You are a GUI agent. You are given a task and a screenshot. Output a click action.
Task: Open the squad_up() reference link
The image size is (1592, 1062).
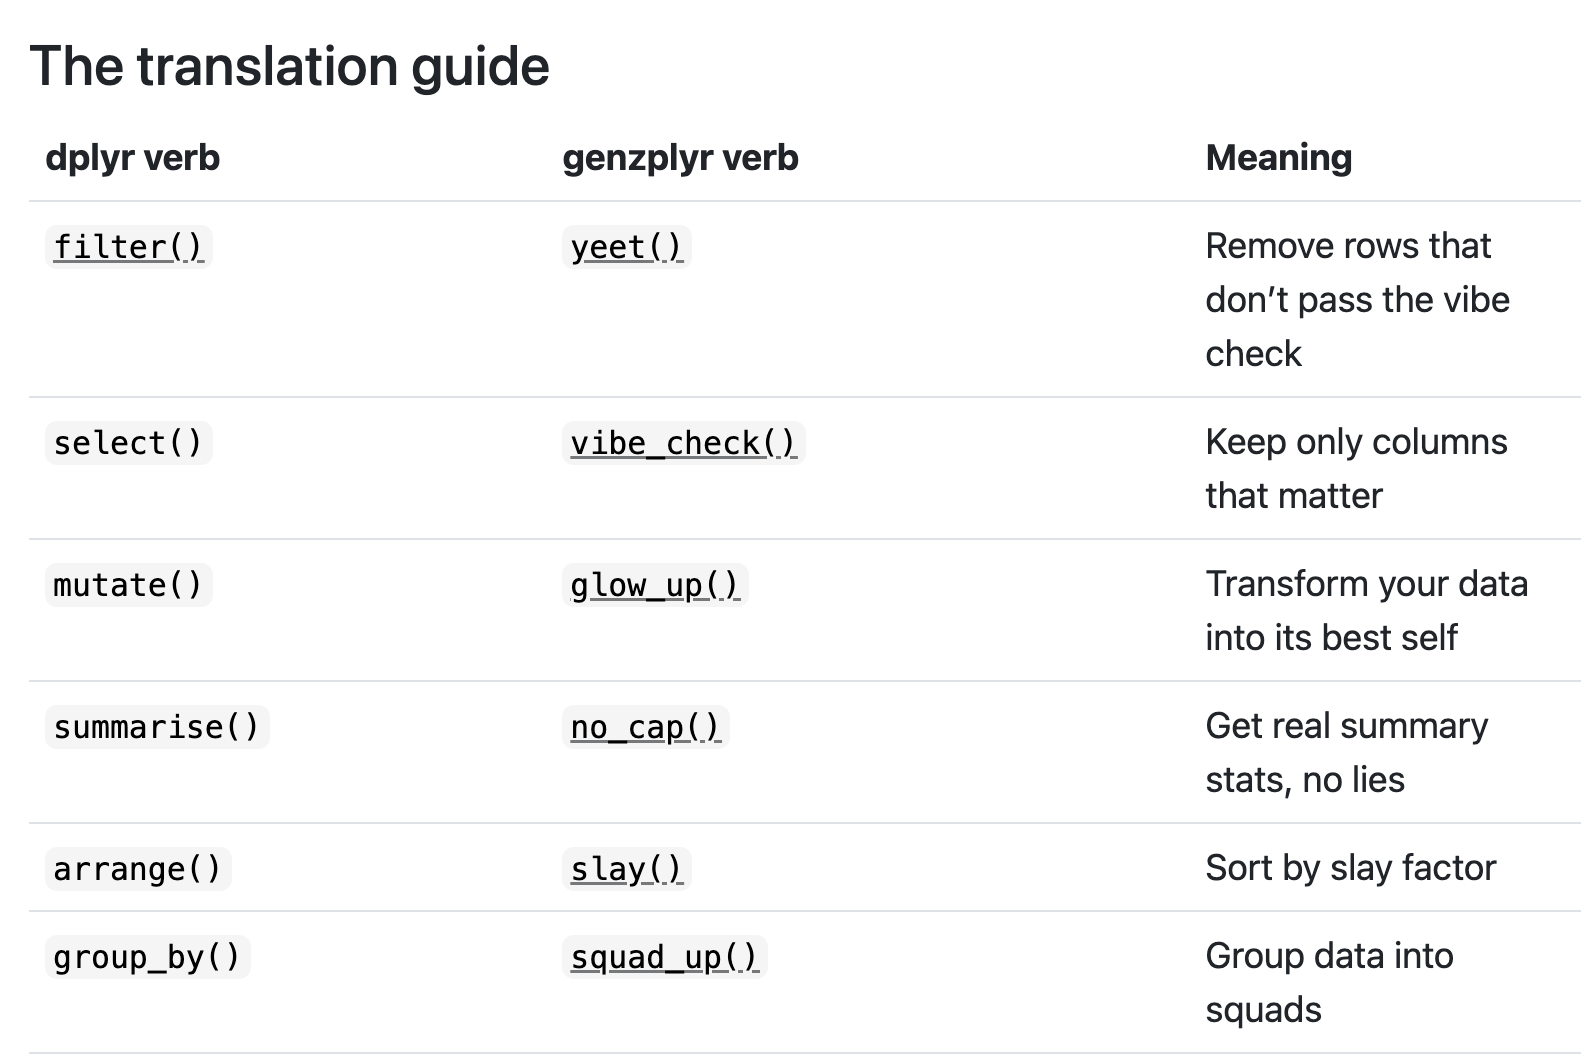(x=663, y=957)
